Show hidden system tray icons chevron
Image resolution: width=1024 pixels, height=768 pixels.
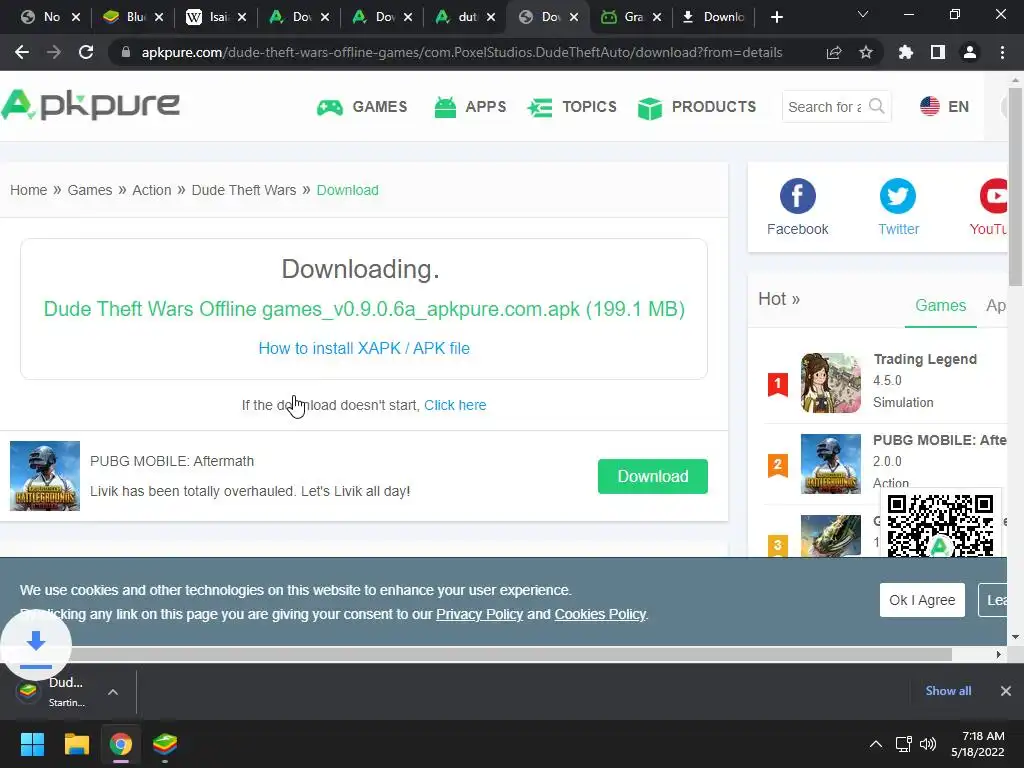pos(876,744)
